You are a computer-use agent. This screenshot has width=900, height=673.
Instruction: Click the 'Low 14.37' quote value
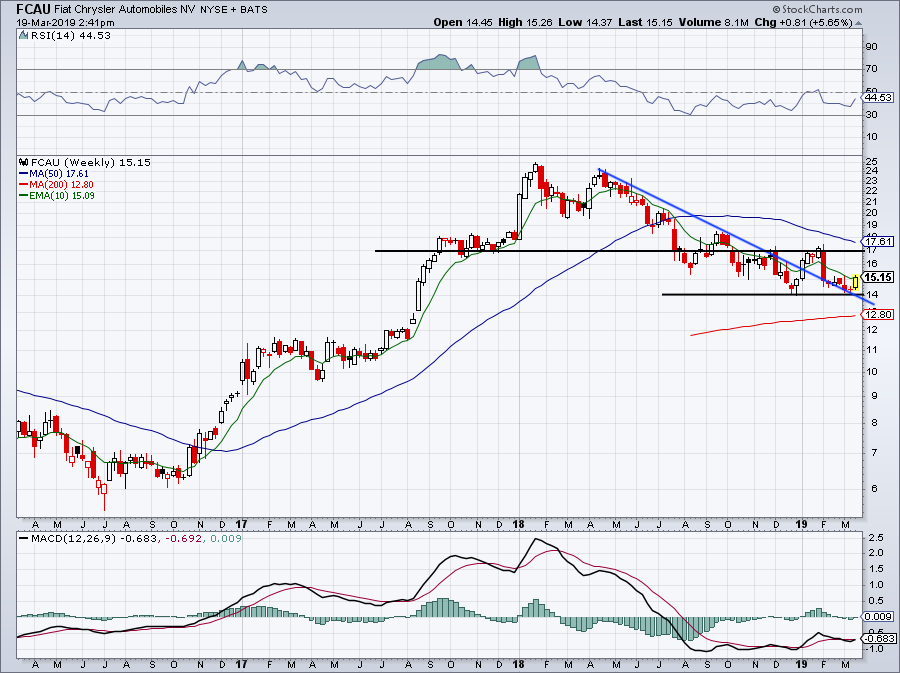pos(585,22)
